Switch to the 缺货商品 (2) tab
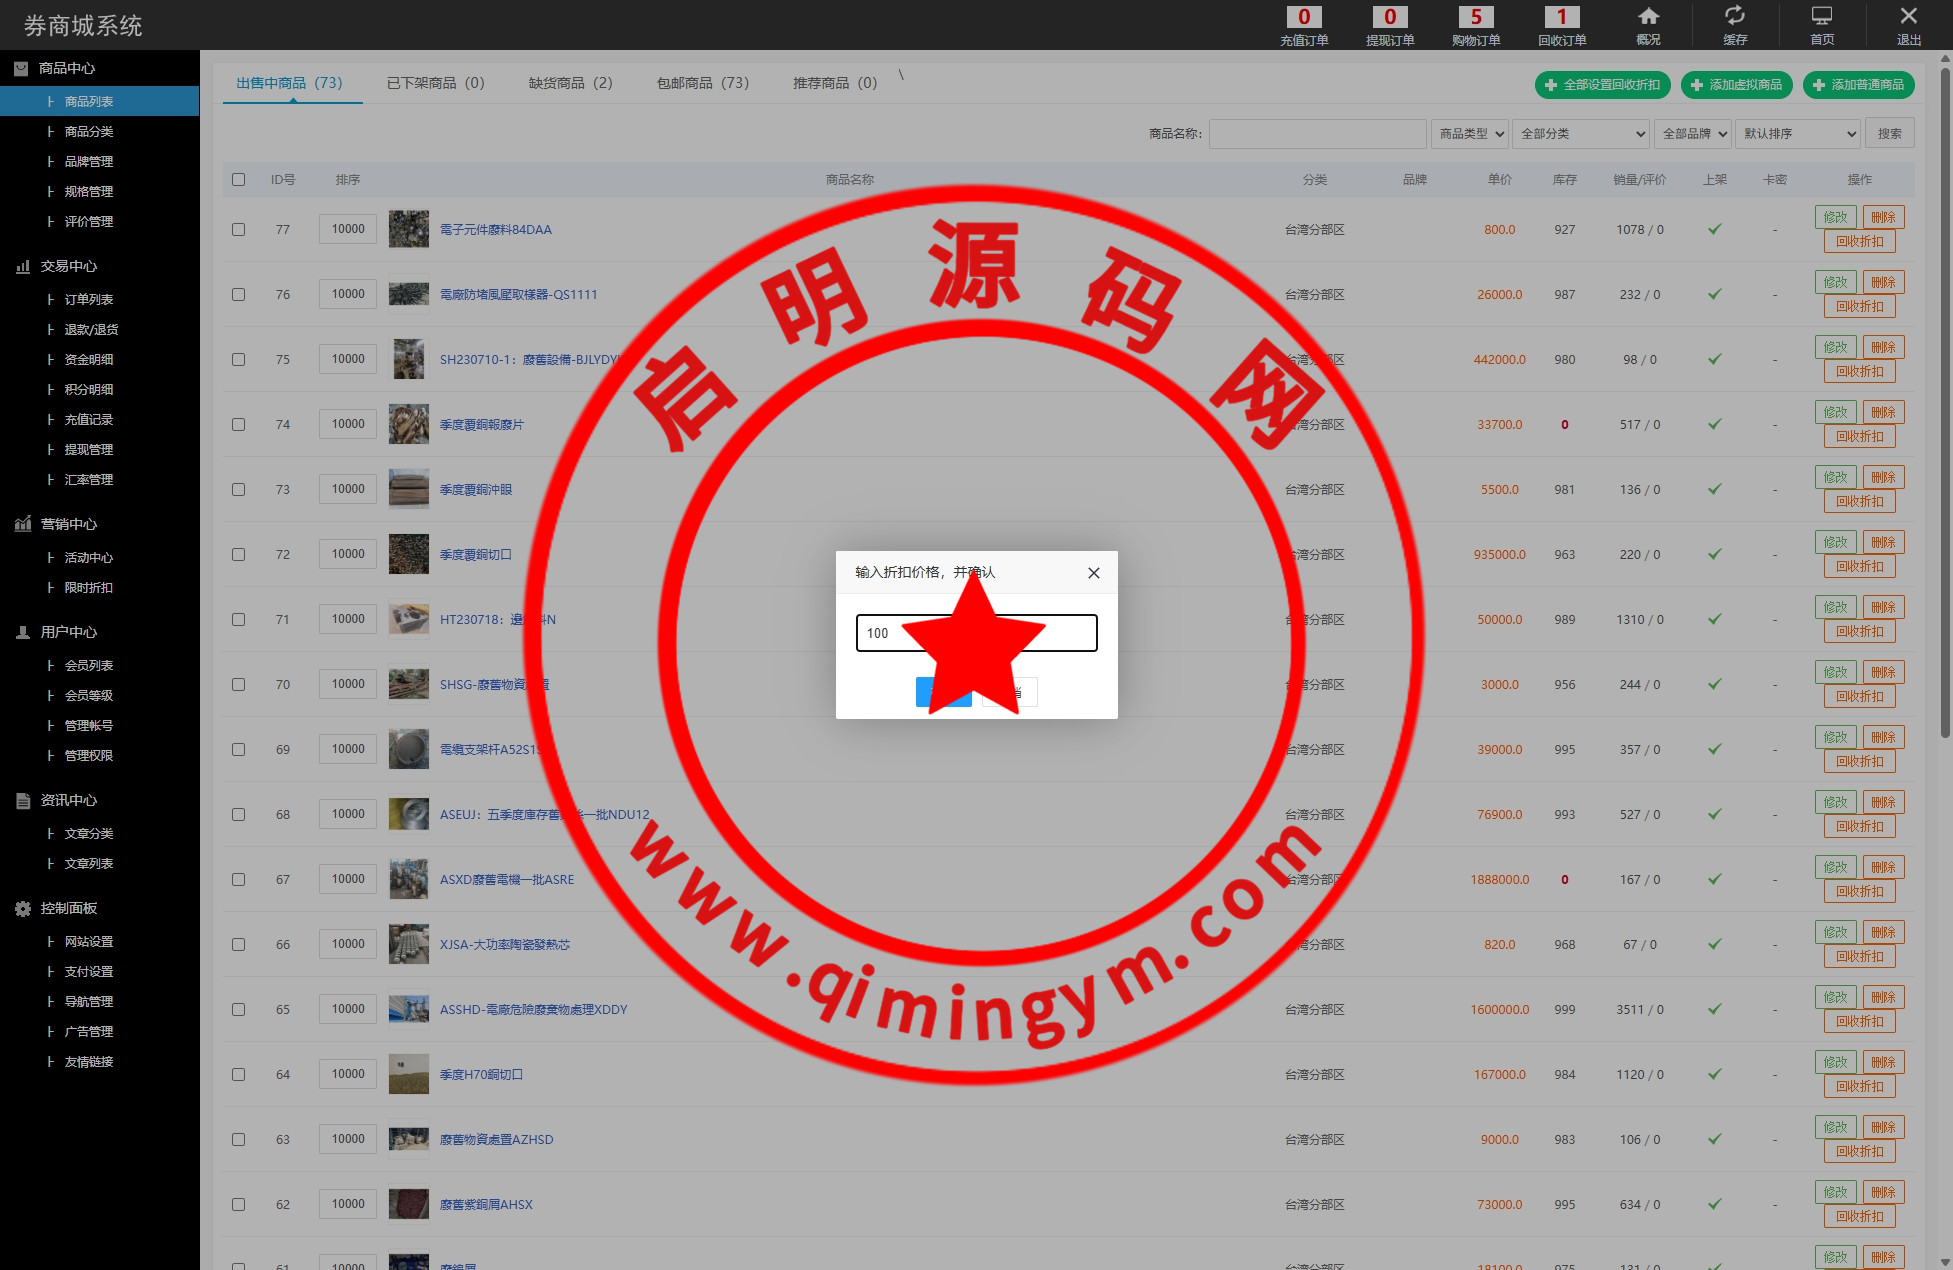 (x=570, y=83)
